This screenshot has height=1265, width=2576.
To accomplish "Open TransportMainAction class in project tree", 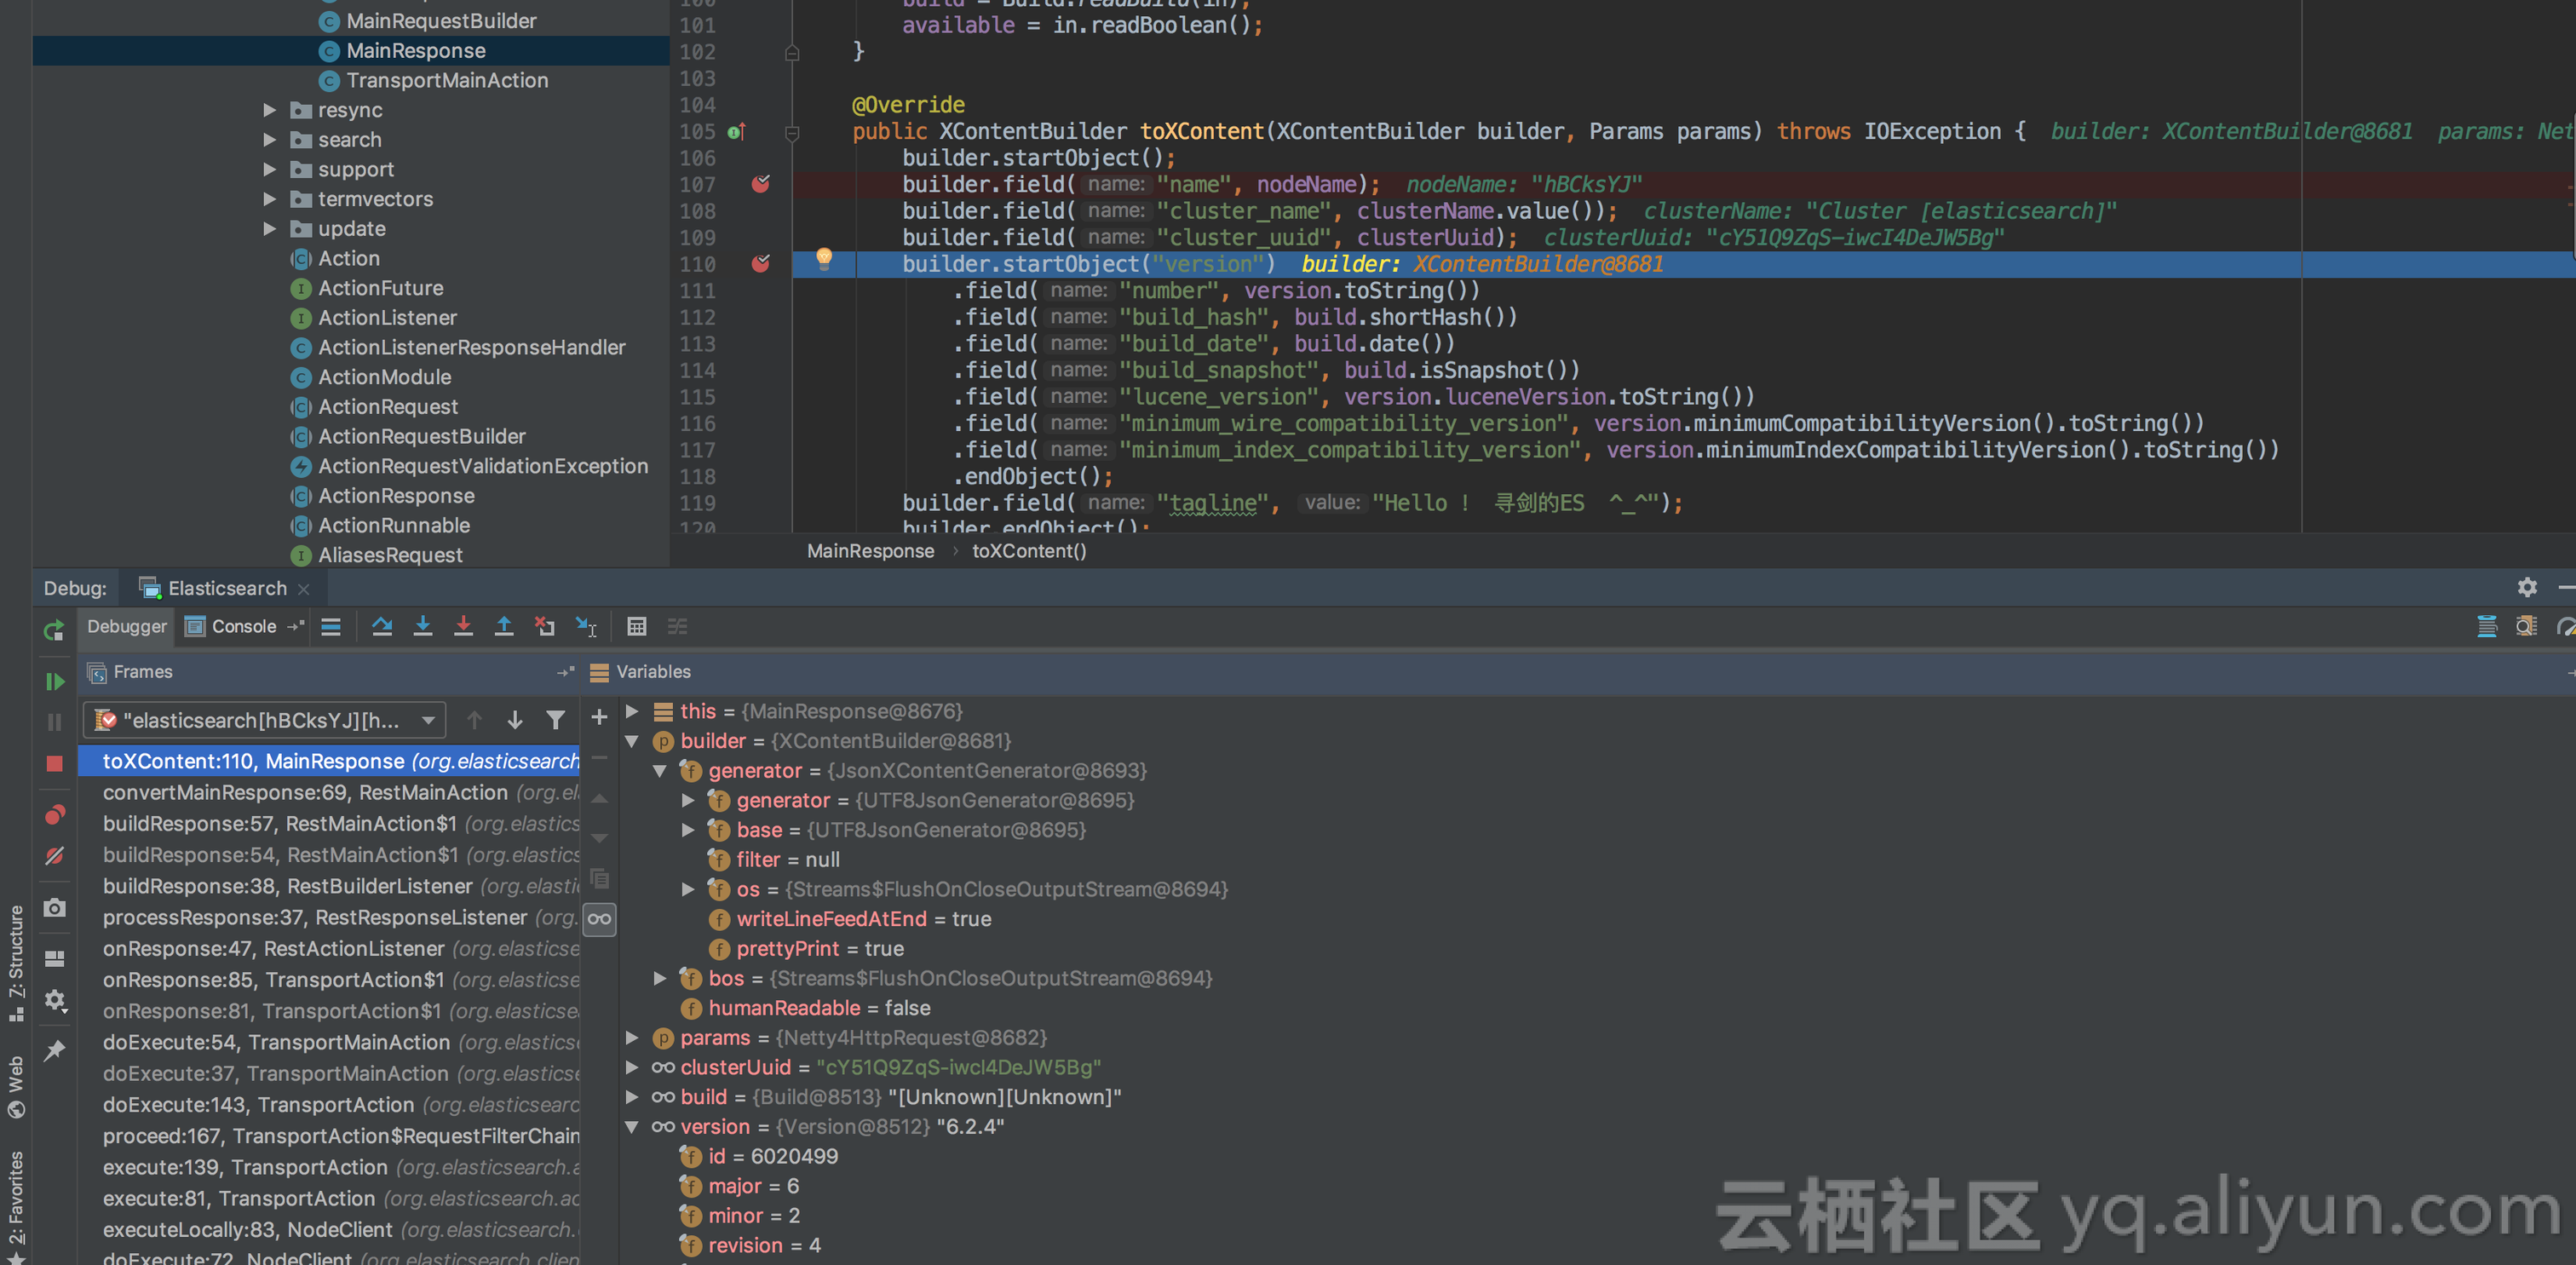I will tap(446, 80).
